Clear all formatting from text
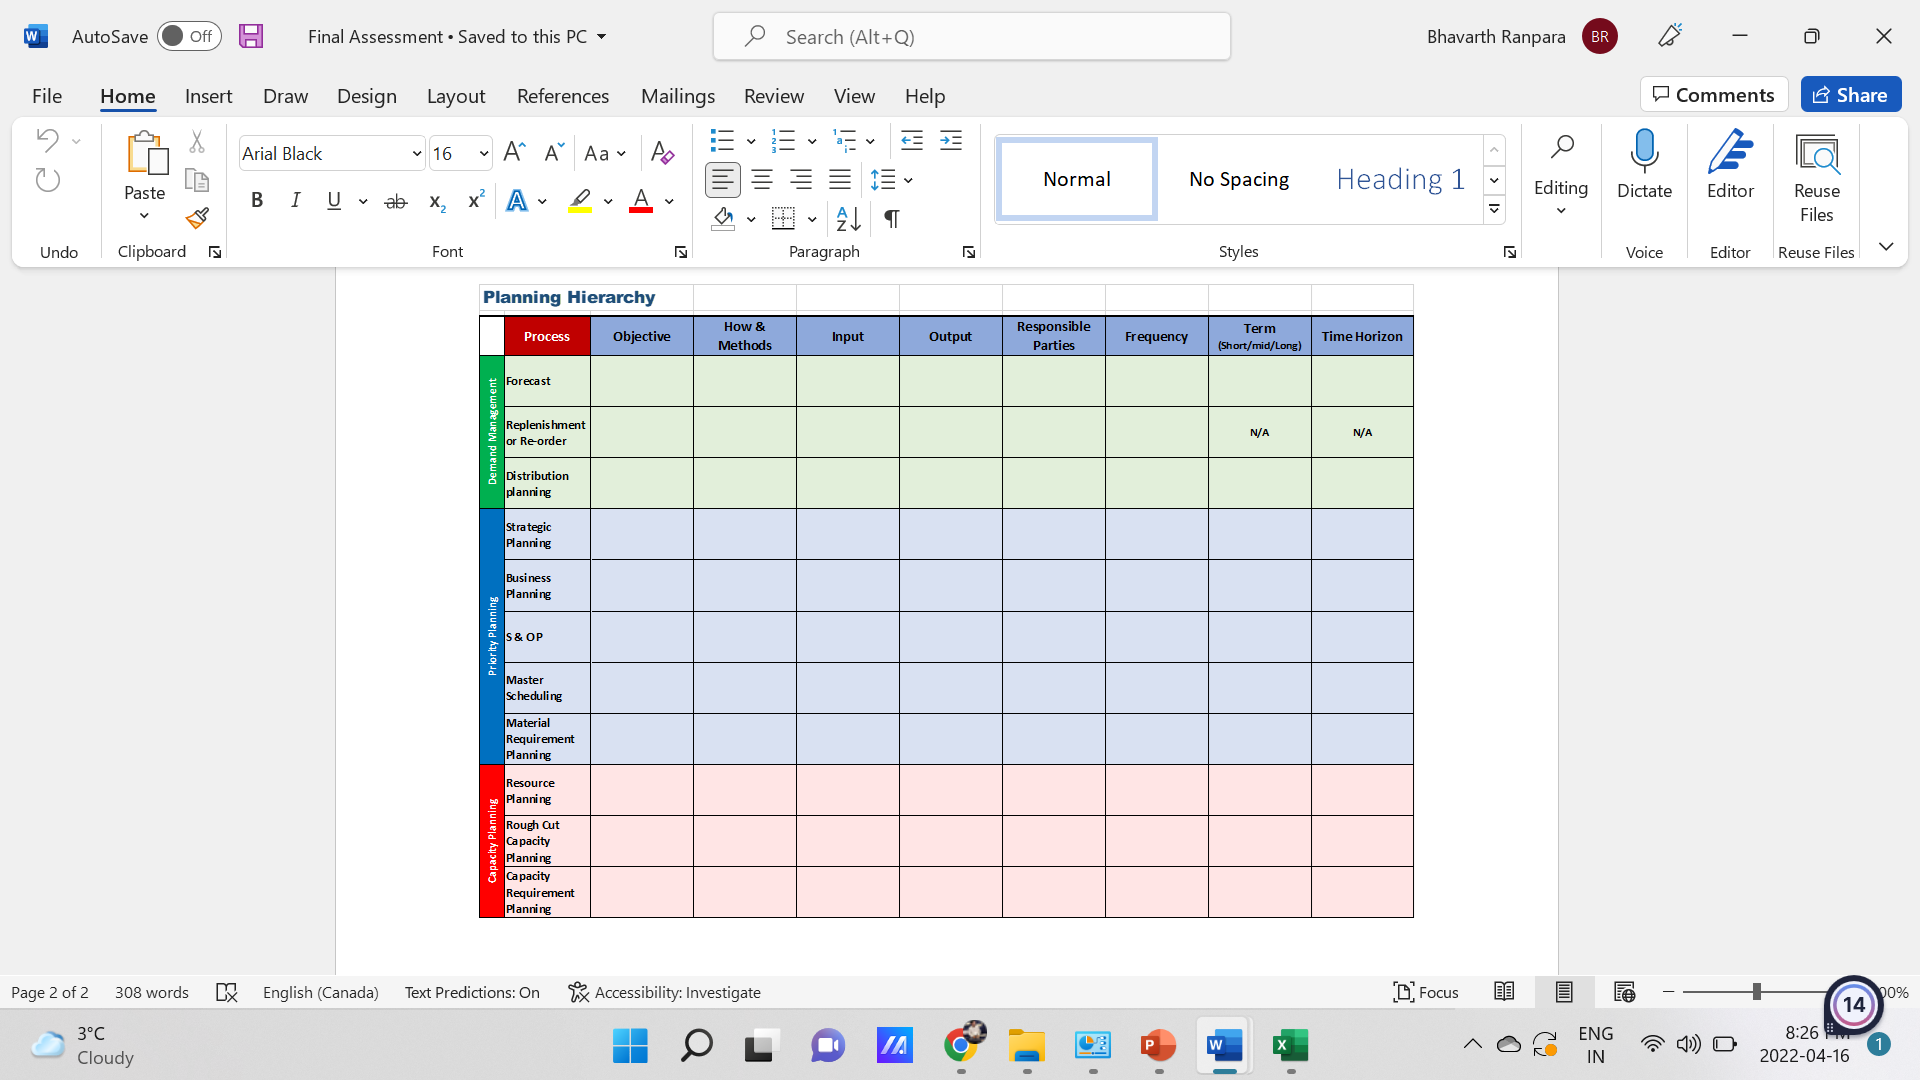Viewport: 1920px width, 1080px height. click(661, 152)
